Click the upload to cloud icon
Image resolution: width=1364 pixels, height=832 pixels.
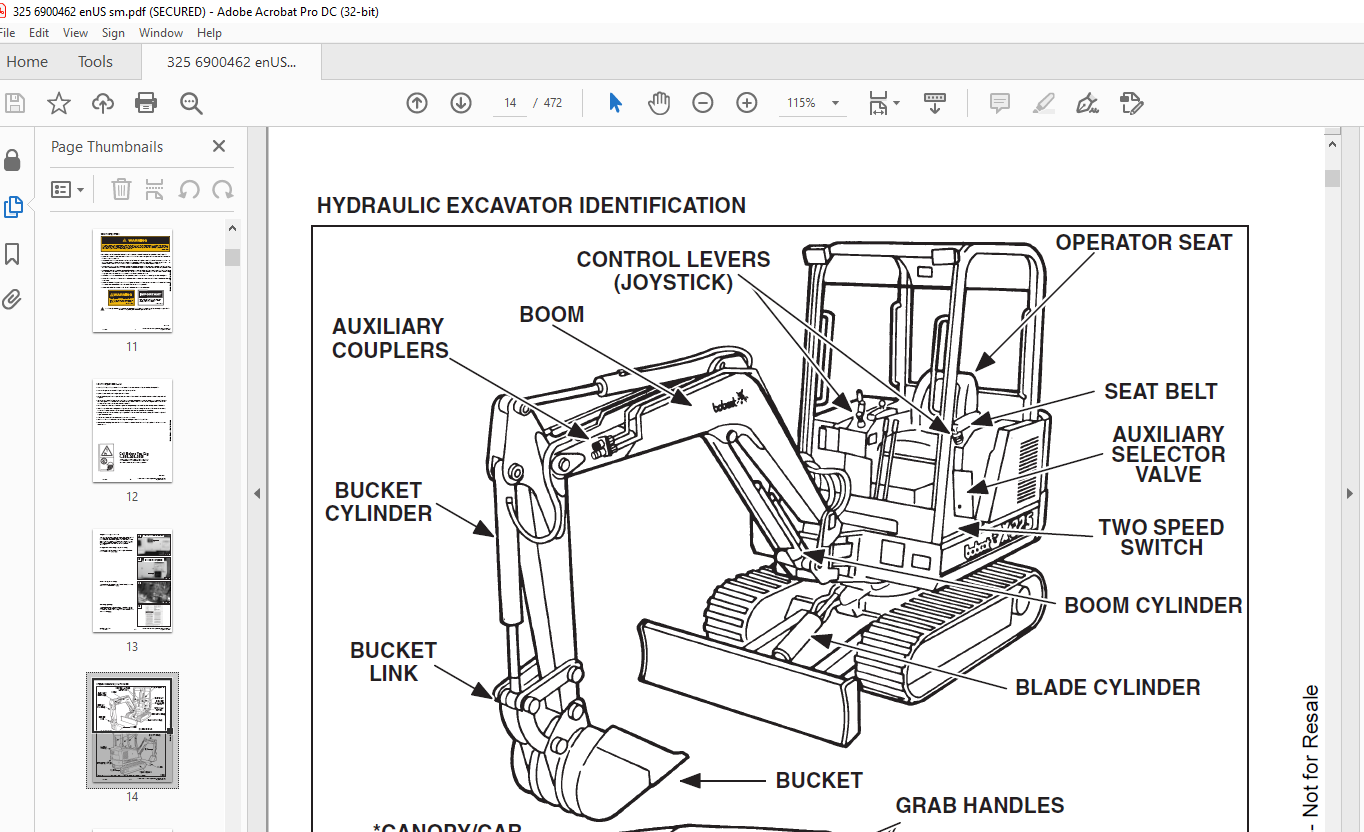[x=103, y=103]
